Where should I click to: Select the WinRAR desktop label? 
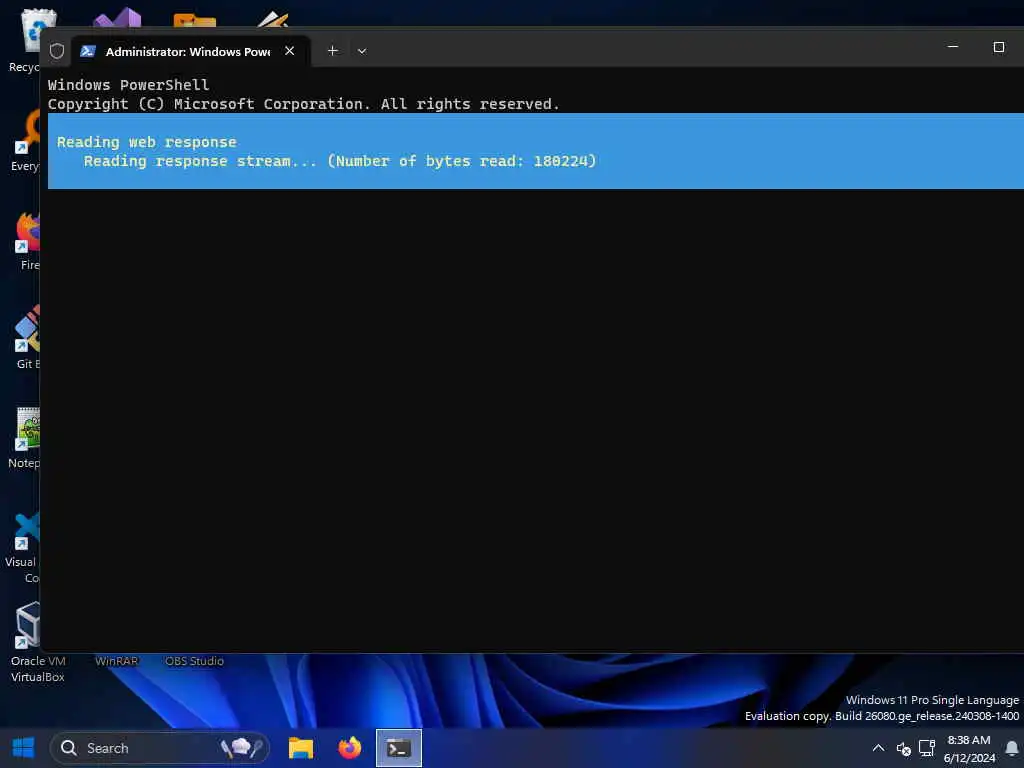coord(116,661)
